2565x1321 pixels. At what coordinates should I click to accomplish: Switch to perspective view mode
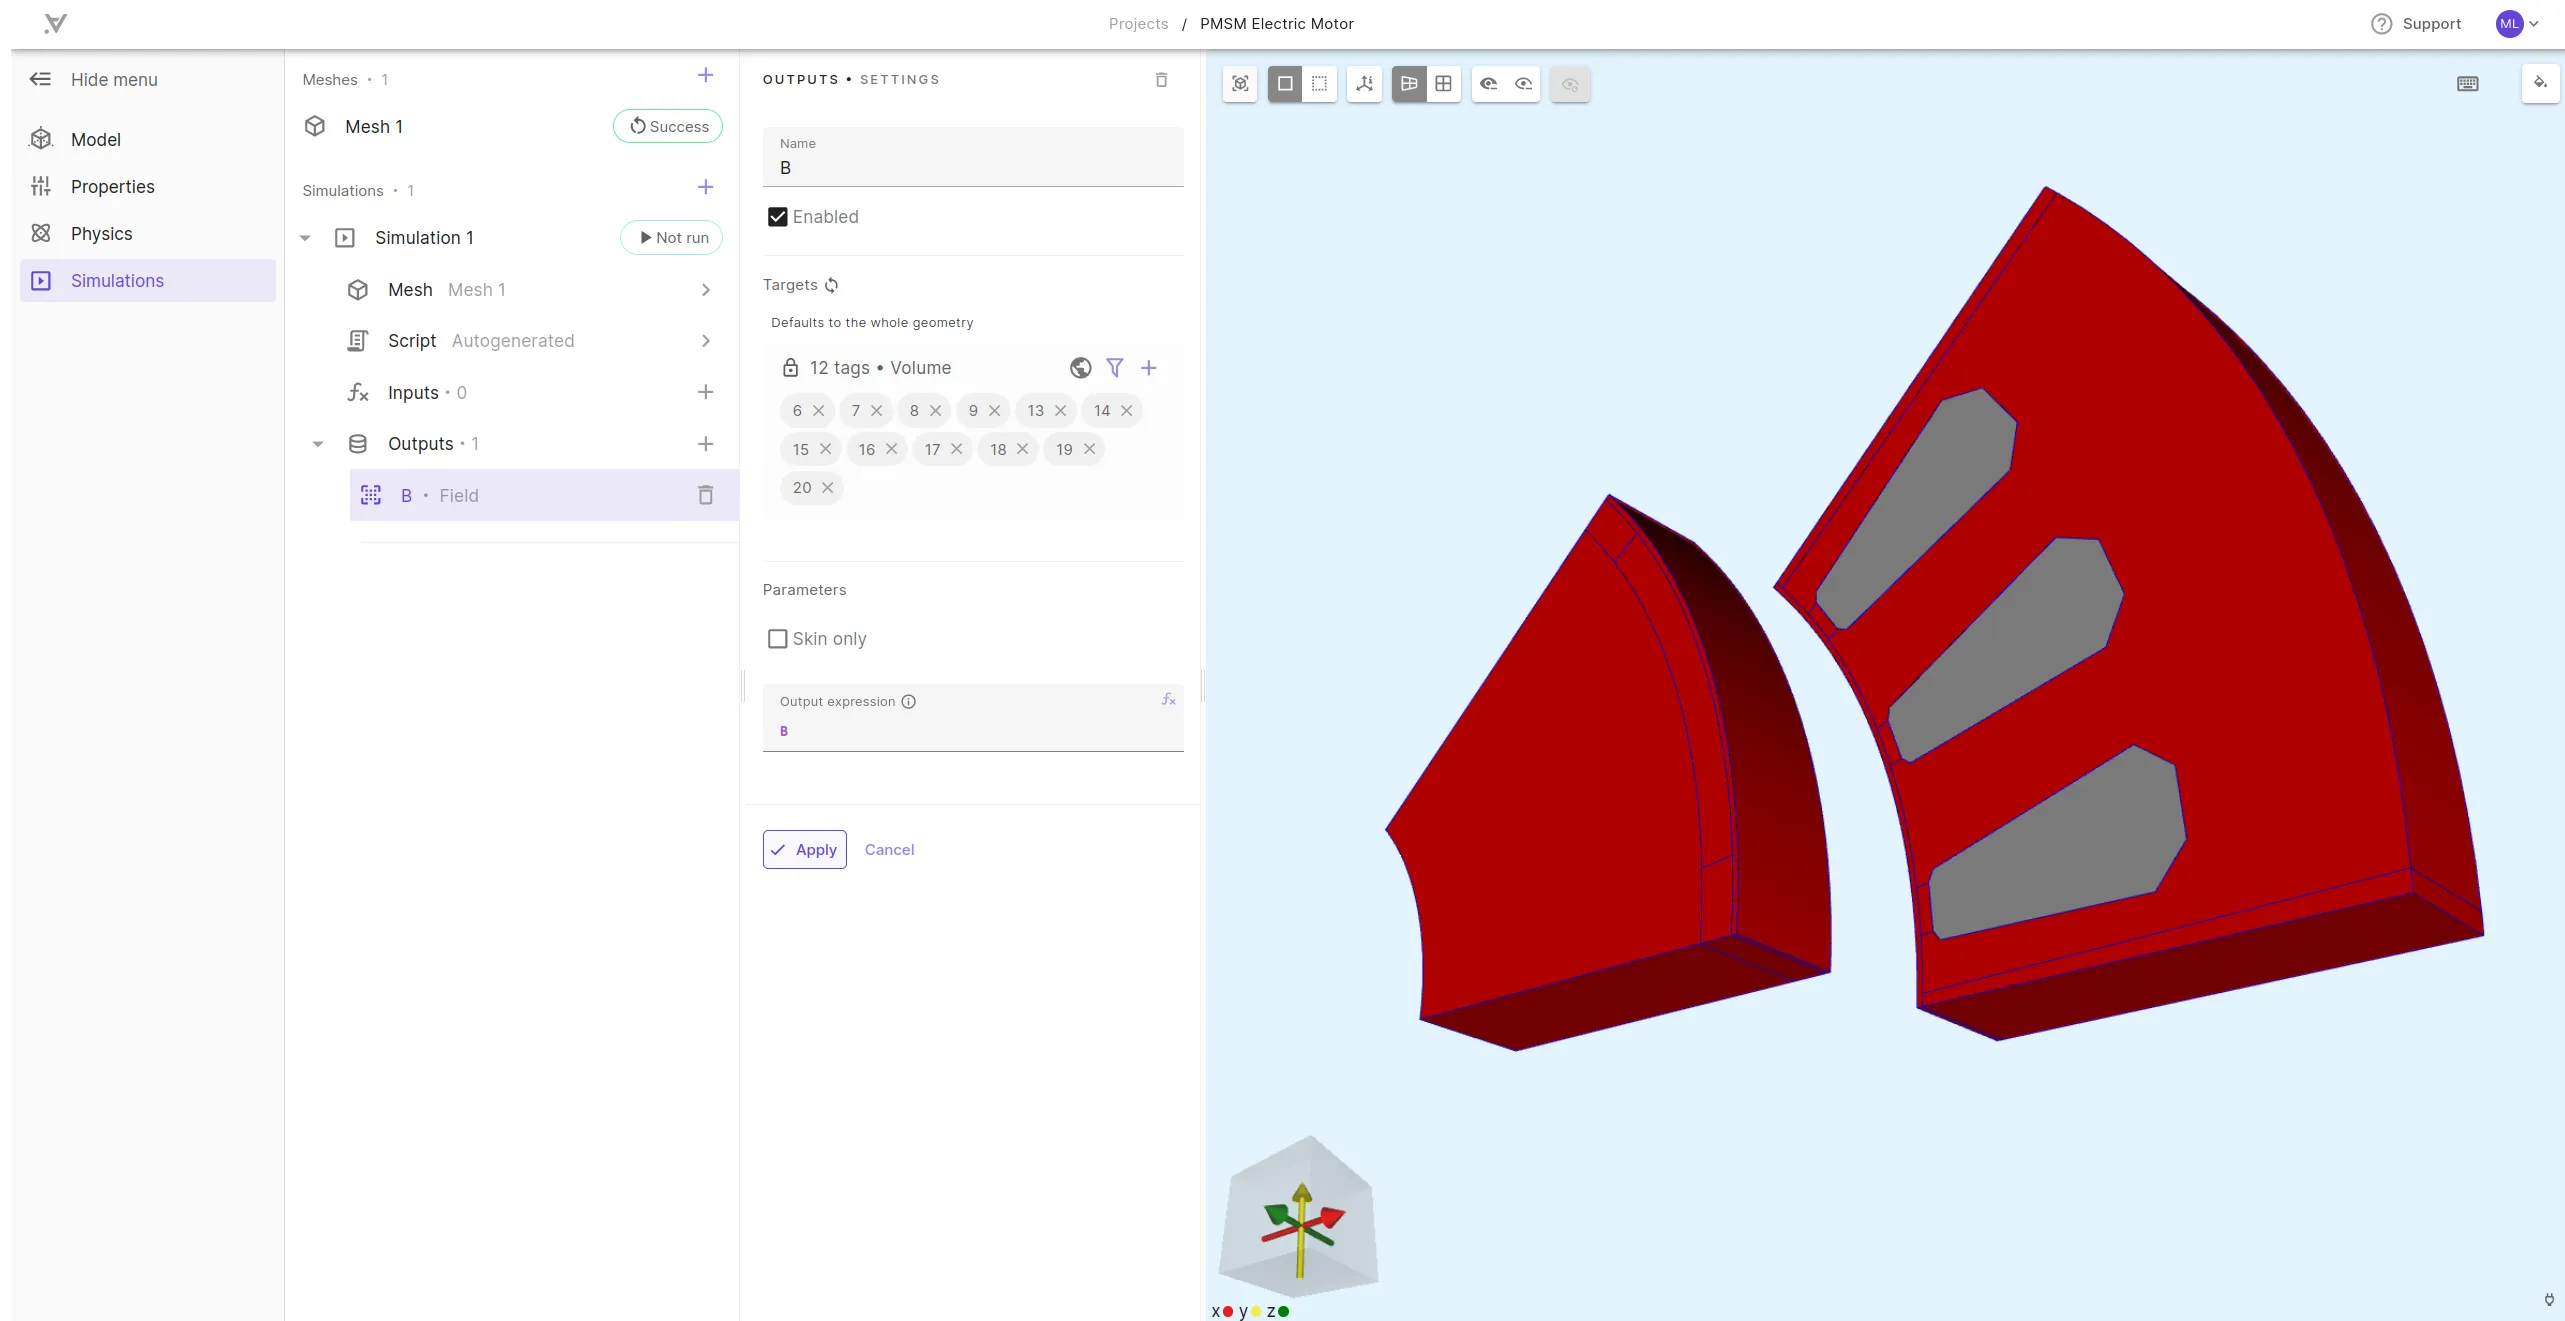(1409, 84)
